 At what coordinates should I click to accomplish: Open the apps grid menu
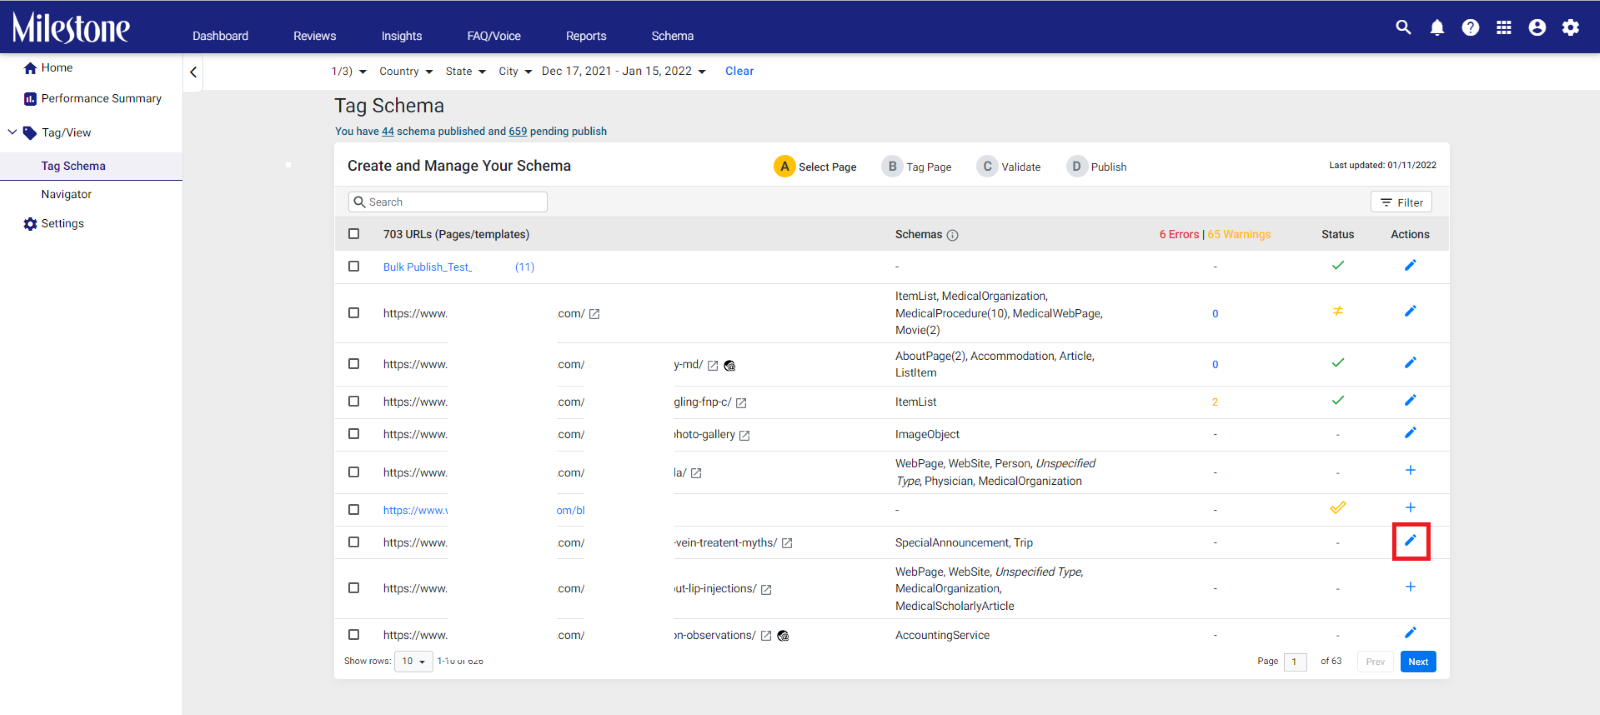pos(1504,28)
